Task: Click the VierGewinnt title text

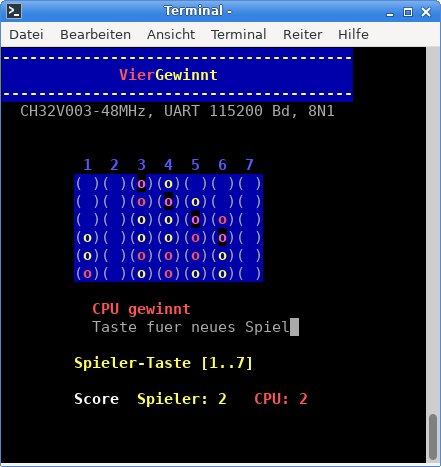Action: click(x=168, y=75)
